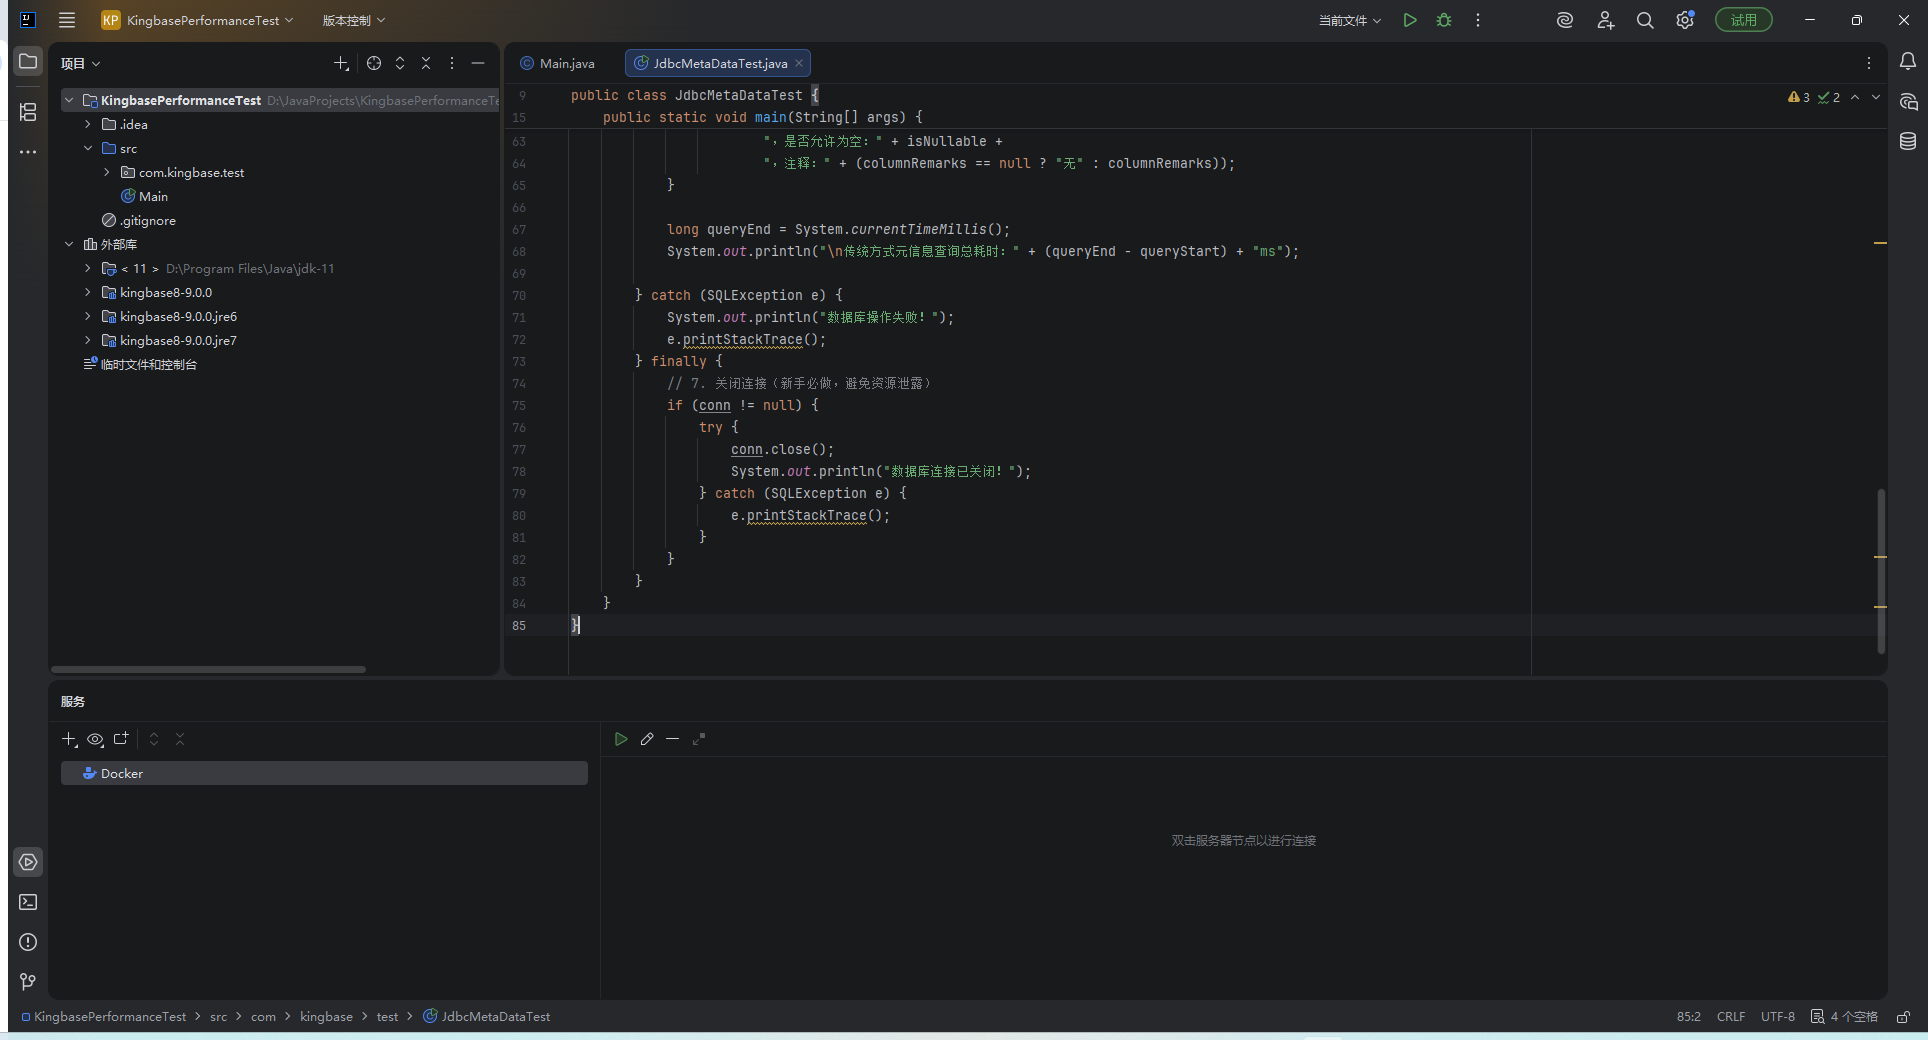Toggle the Services view eye options

point(95,739)
